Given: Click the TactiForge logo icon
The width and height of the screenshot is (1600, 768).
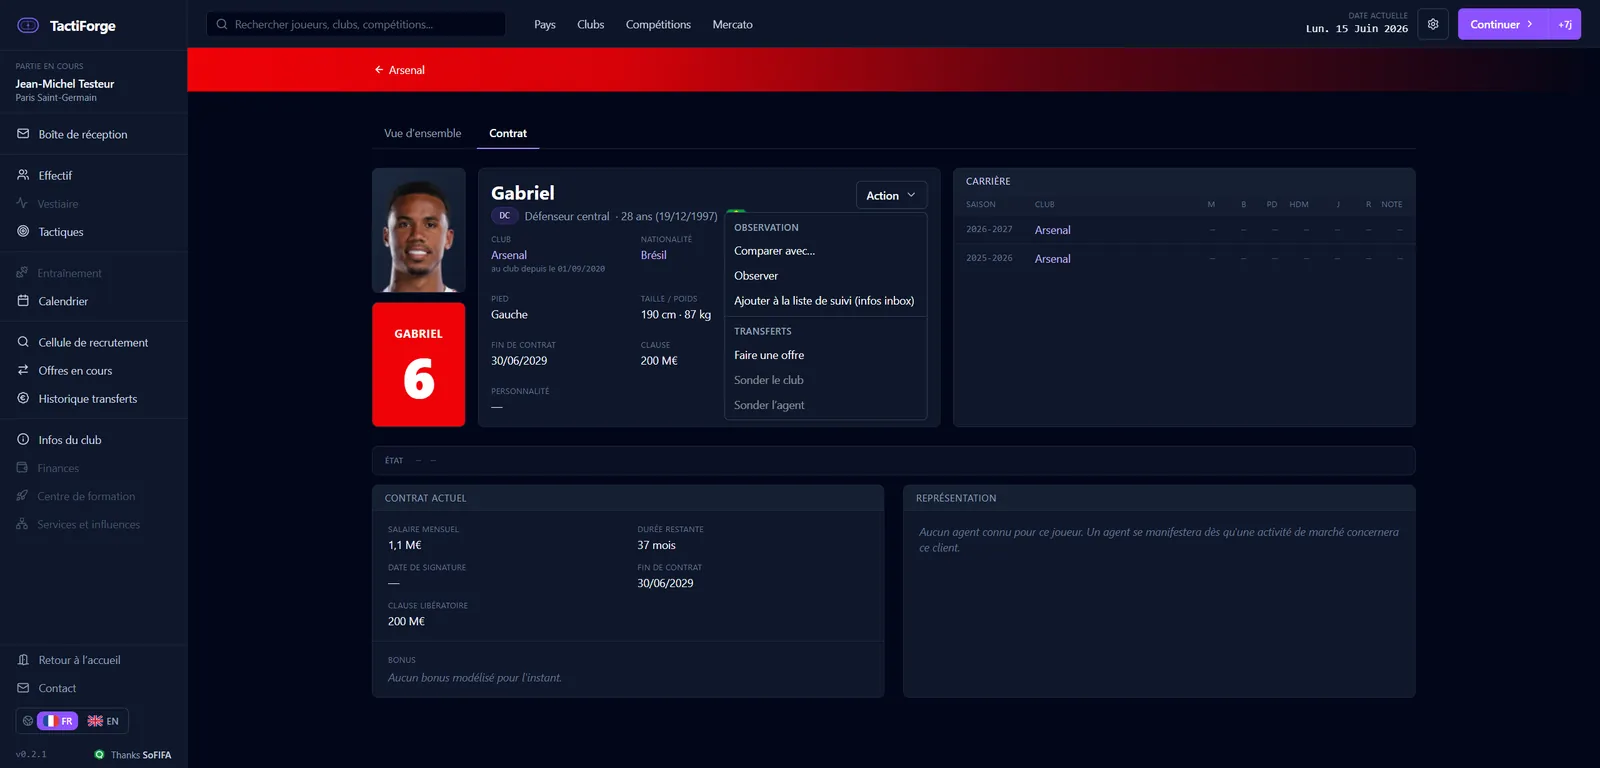Looking at the screenshot, I should pos(28,25).
